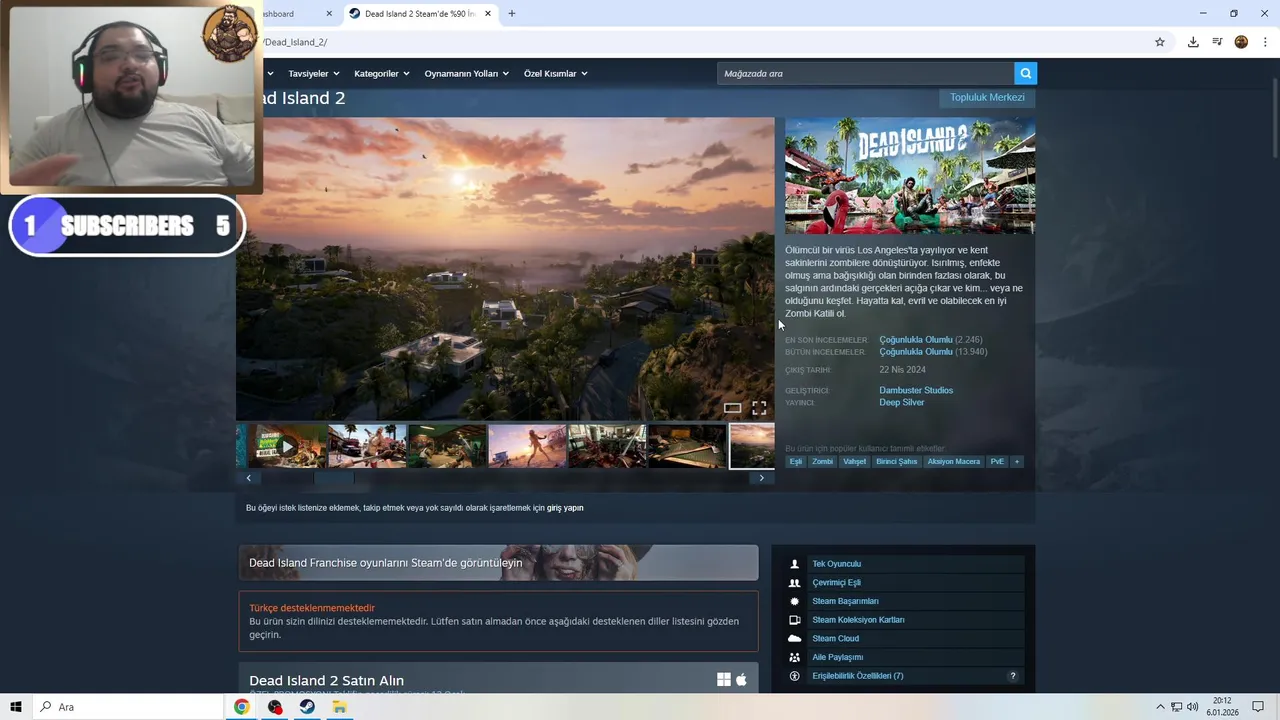1280x720 pixels.
Task: Click Steam icon in the taskbar
Action: (x=307, y=707)
